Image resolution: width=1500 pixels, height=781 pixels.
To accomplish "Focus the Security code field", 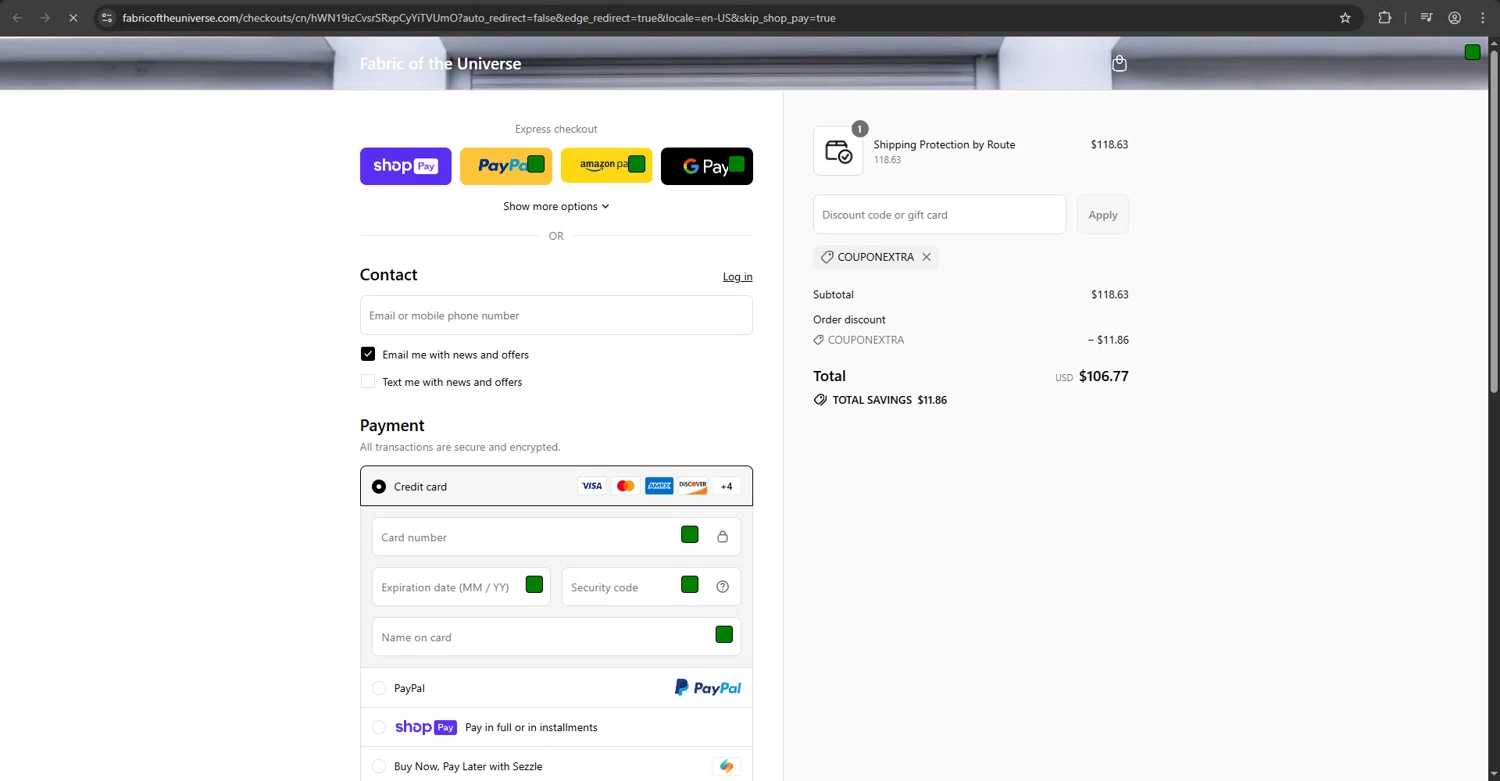I will click(651, 587).
